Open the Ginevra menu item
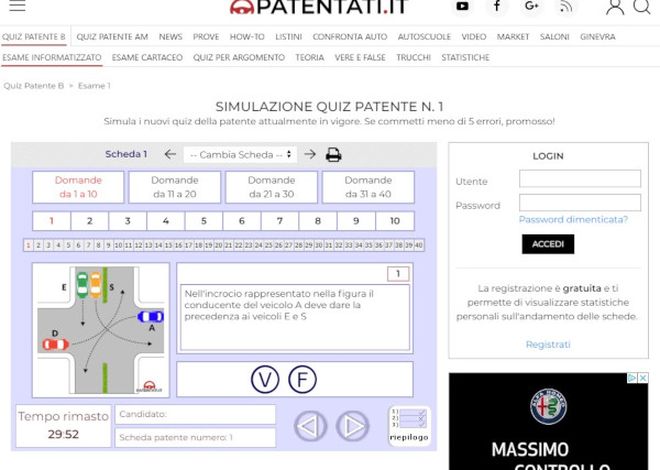Image resolution: width=660 pixels, height=470 pixels. (x=597, y=37)
